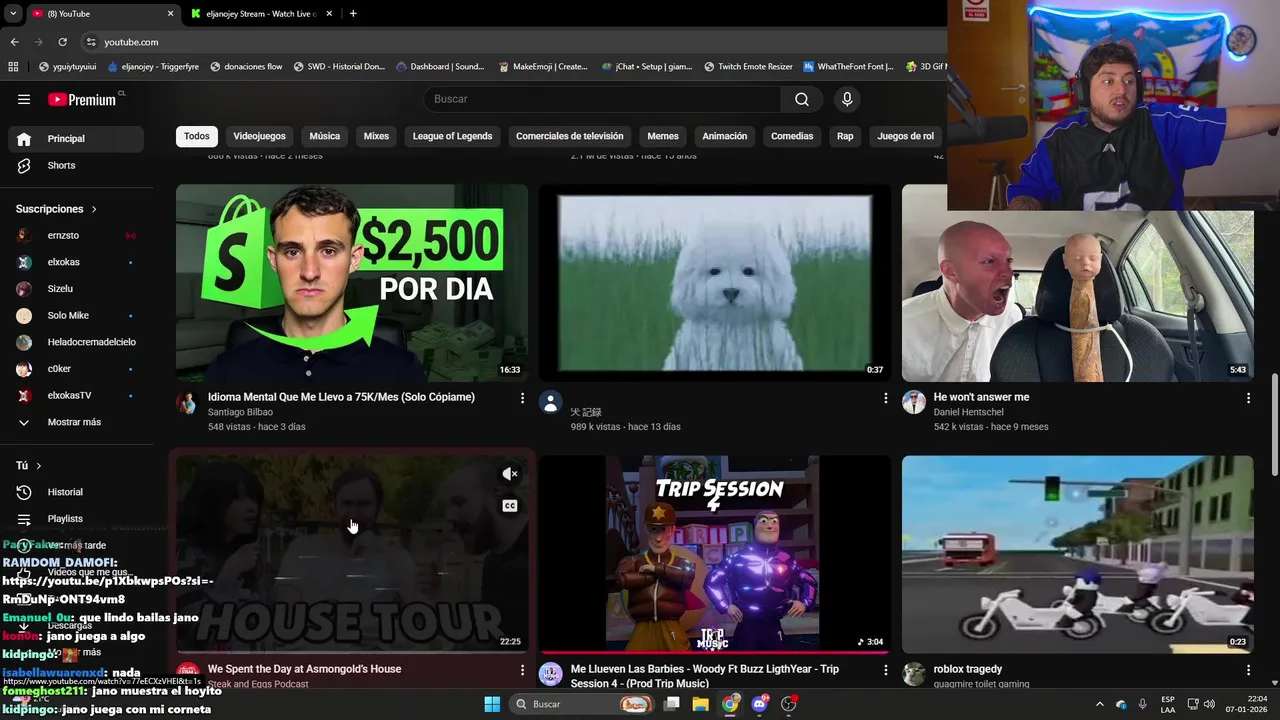1280x720 pixels.
Task: Open Twitch Emote Resizer bookmark
Action: [748, 67]
